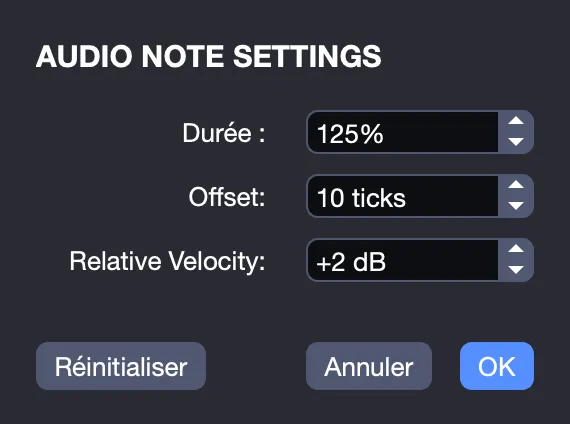Click the Offset label text

[x=227, y=197]
